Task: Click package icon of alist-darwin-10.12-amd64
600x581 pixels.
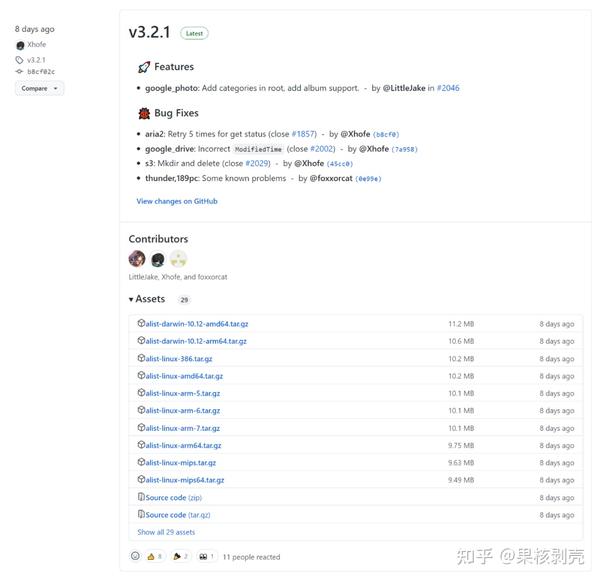Action: tap(141, 323)
